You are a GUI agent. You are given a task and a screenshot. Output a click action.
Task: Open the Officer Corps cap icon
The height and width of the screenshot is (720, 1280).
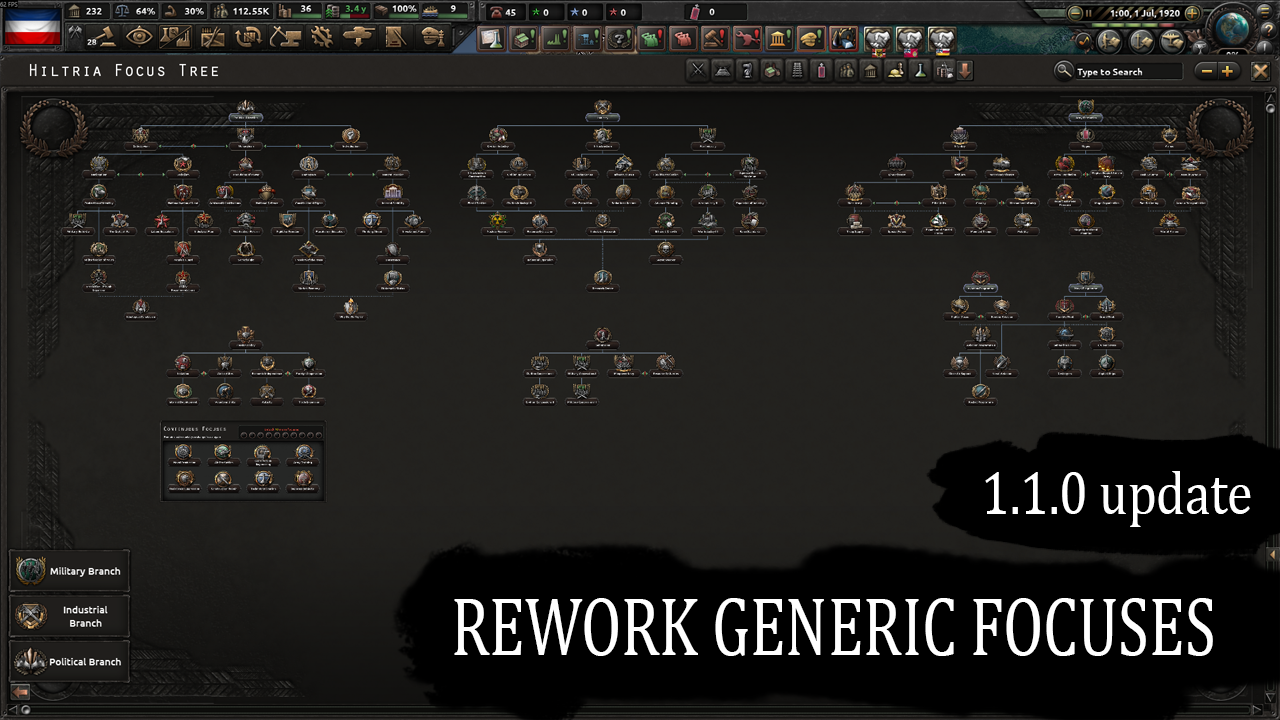pyautogui.click(x=432, y=37)
